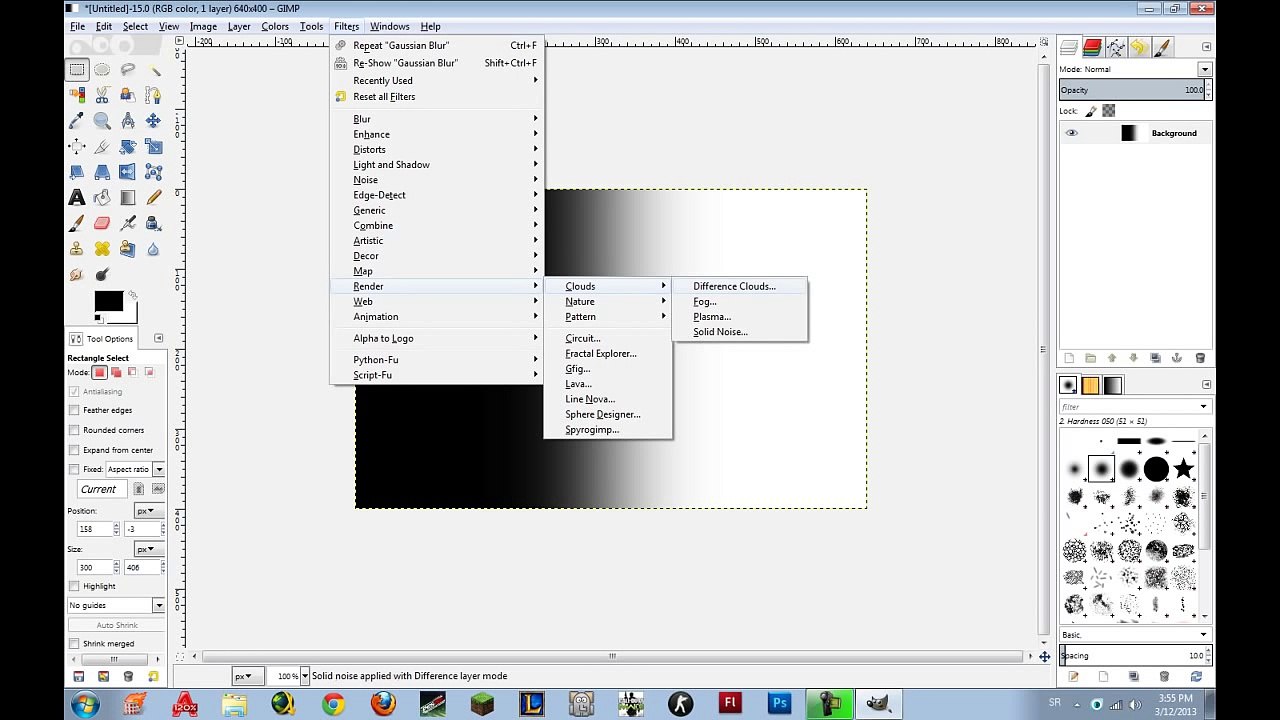Adjust the layer Opacity slider
This screenshot has width=1280, height=720.
coord(1134,90)
